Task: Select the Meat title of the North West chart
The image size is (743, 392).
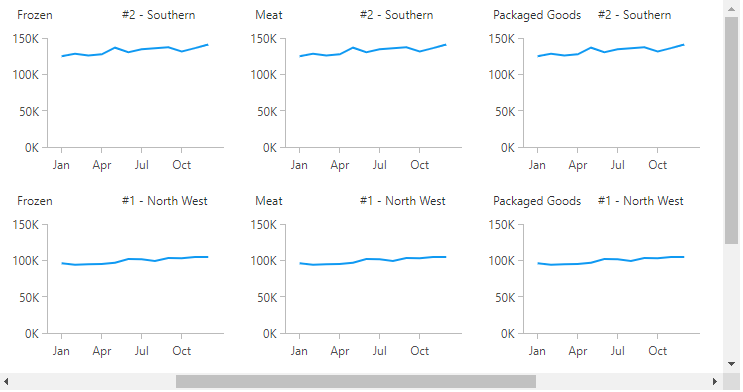Action: [269, 201]
